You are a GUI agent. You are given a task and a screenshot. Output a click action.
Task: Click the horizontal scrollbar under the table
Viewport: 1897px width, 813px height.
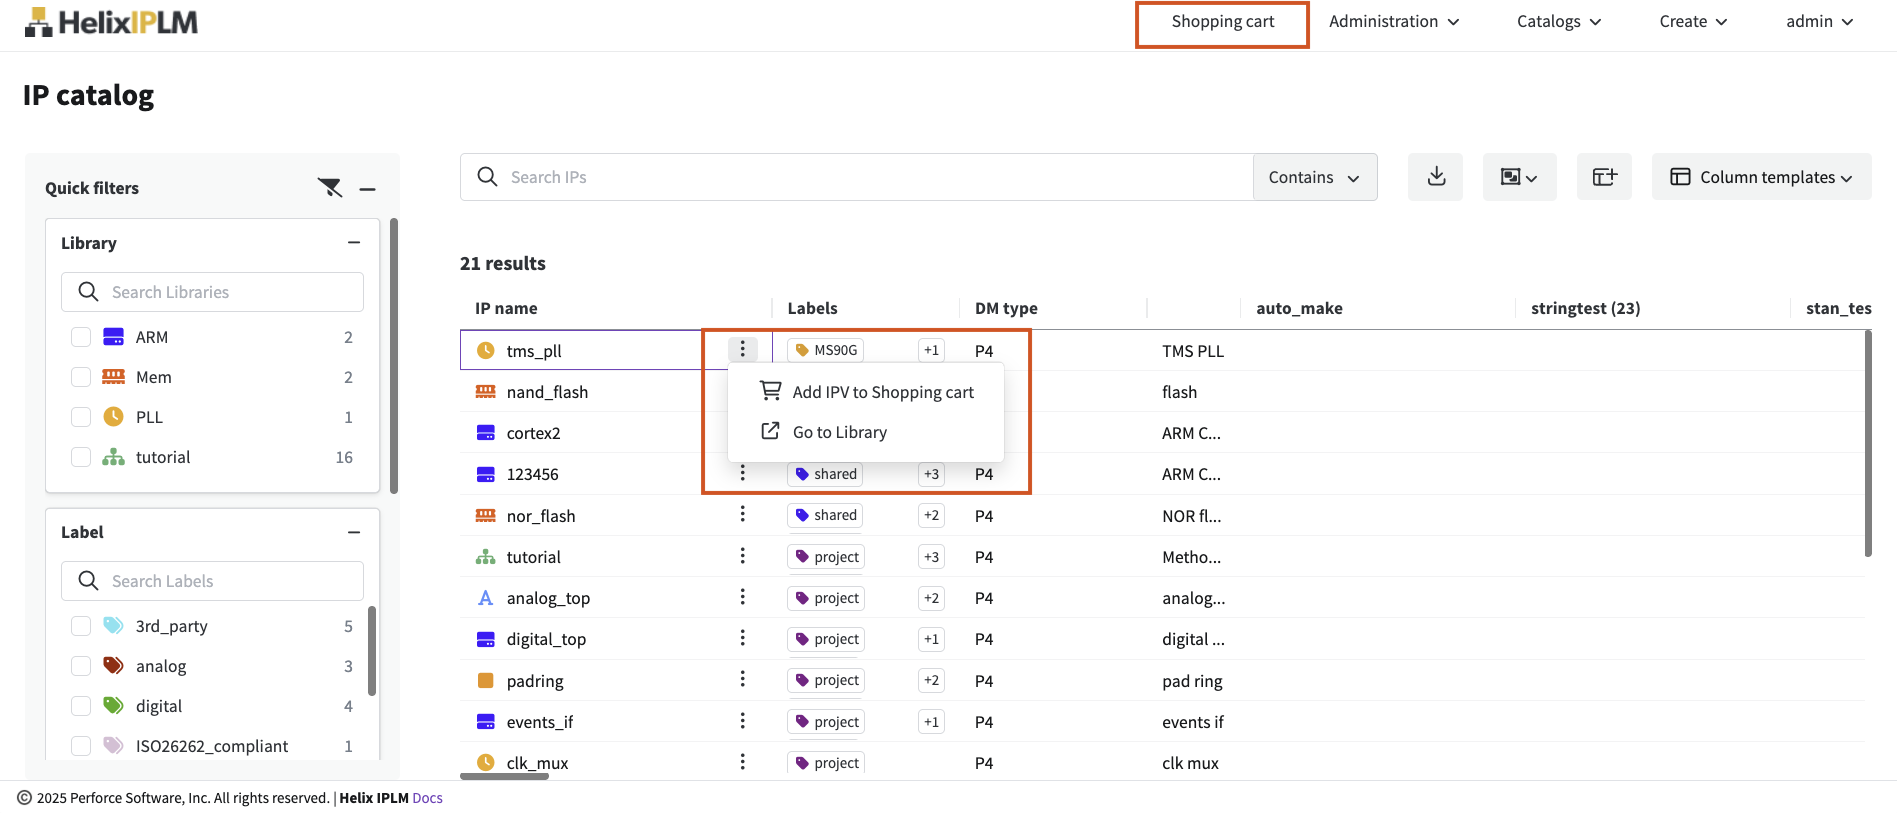point(504,776)
